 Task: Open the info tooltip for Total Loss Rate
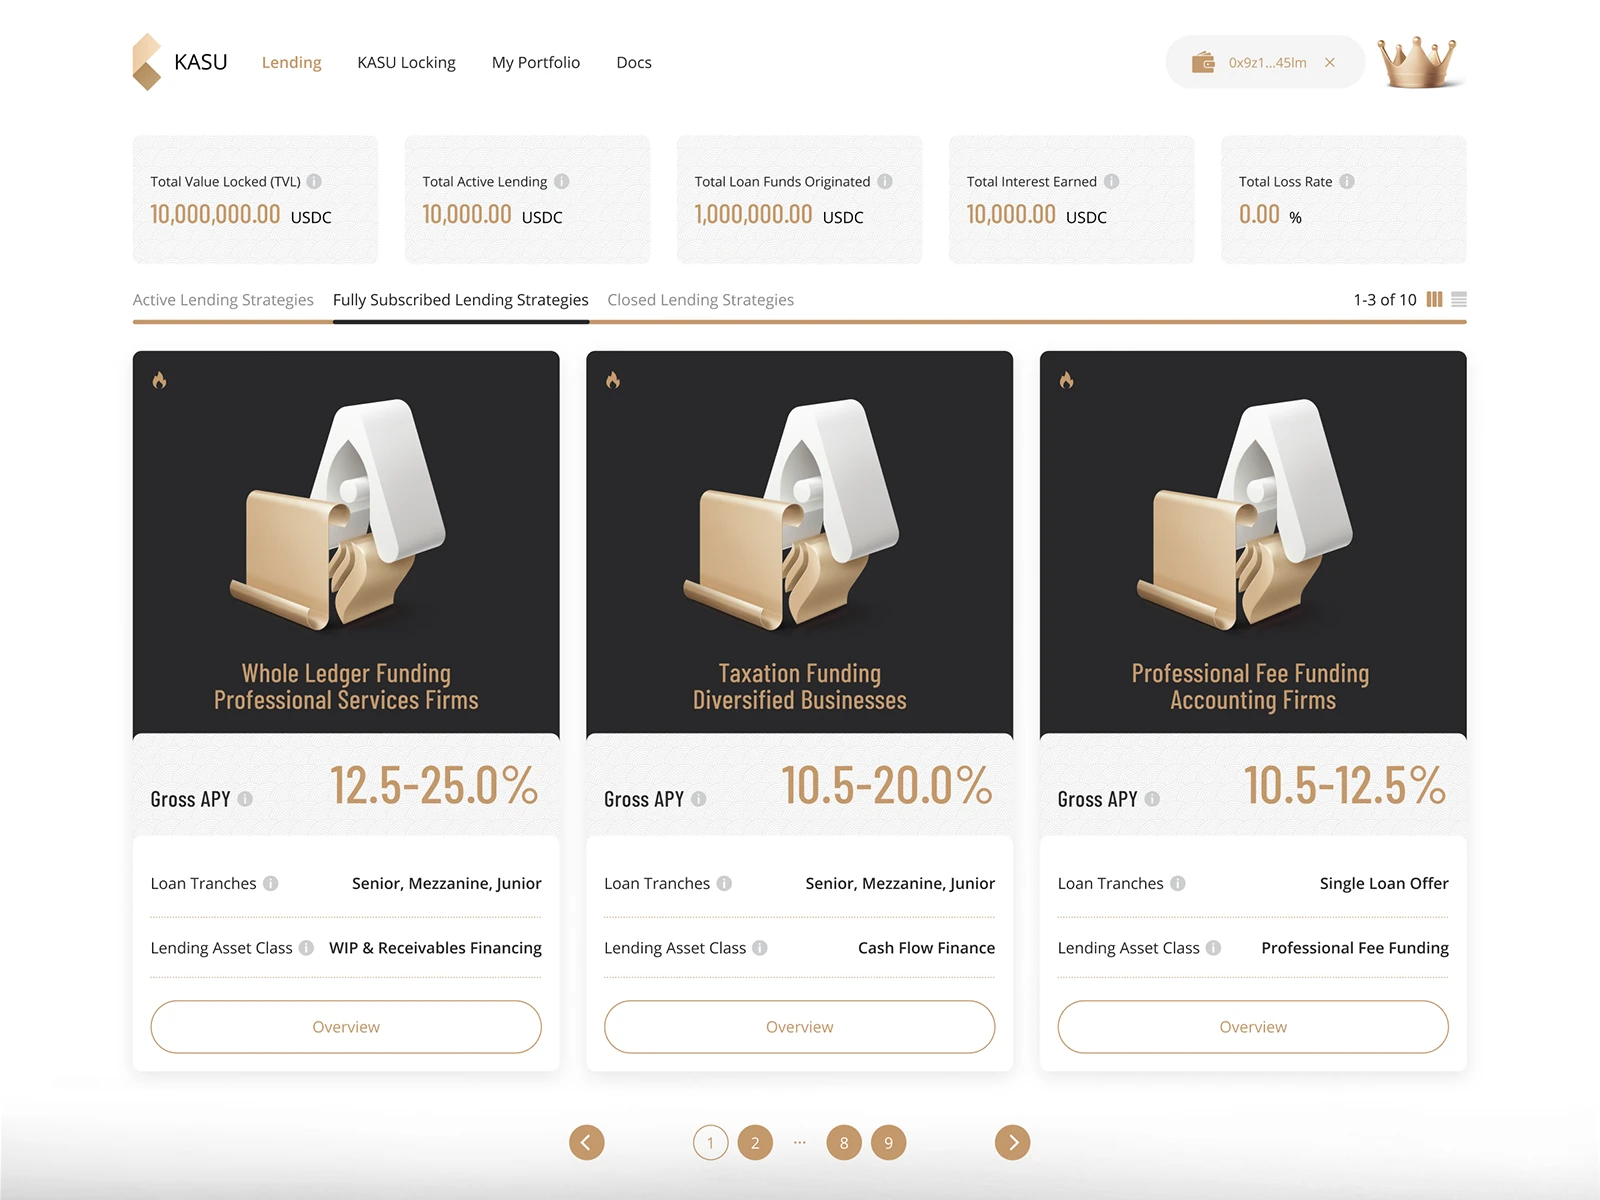[1346, 182]
